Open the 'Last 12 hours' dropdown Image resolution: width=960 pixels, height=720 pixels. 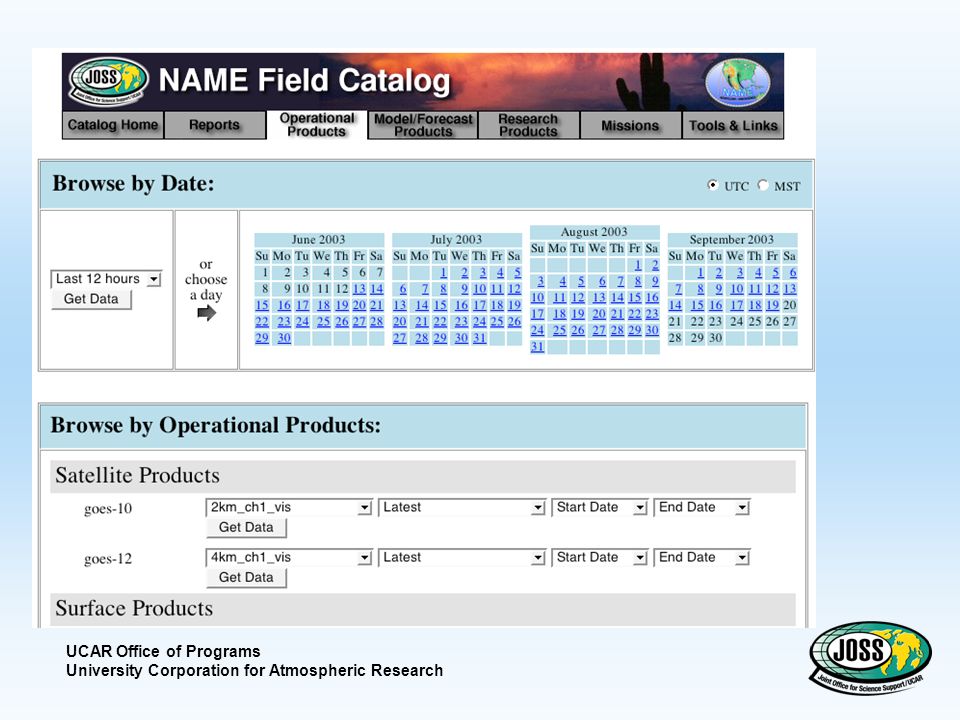point(106,279)
